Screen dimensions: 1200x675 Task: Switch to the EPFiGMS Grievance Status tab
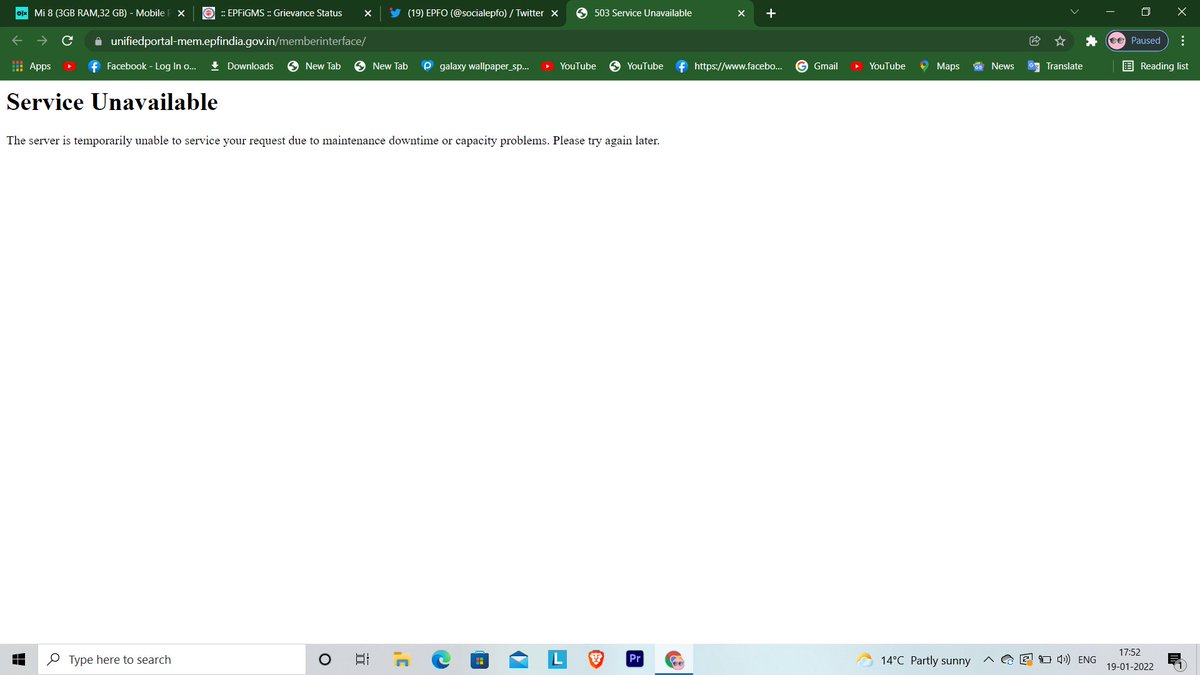click(285, 13)
